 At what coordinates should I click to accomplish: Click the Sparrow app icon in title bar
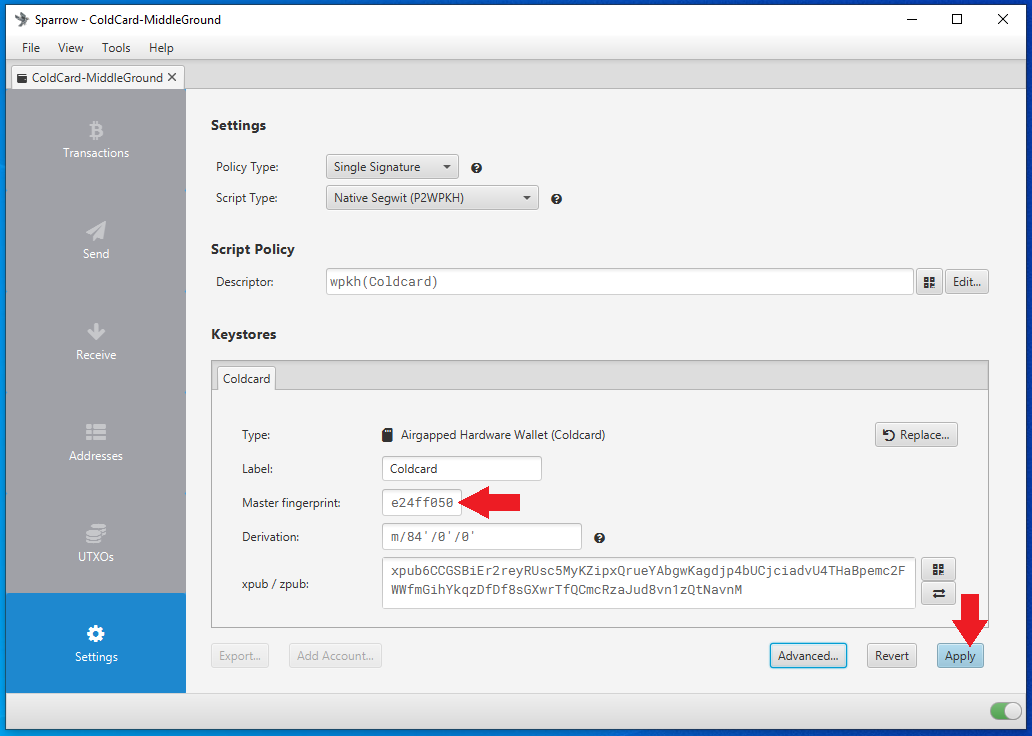(x=22, y=19)
